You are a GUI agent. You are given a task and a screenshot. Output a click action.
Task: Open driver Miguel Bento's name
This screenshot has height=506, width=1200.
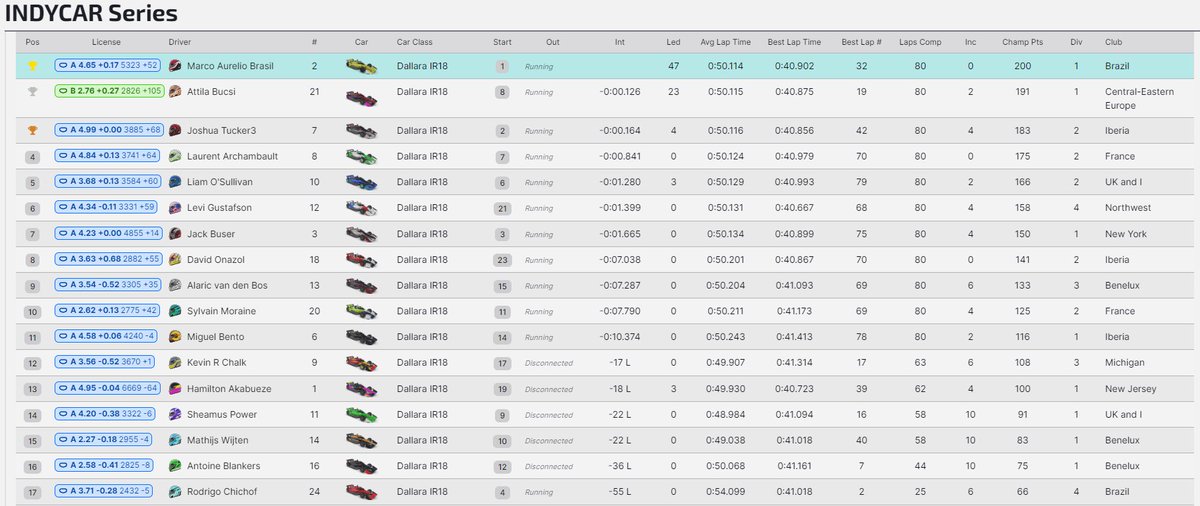pyautogui.click(x=216, y=337)
